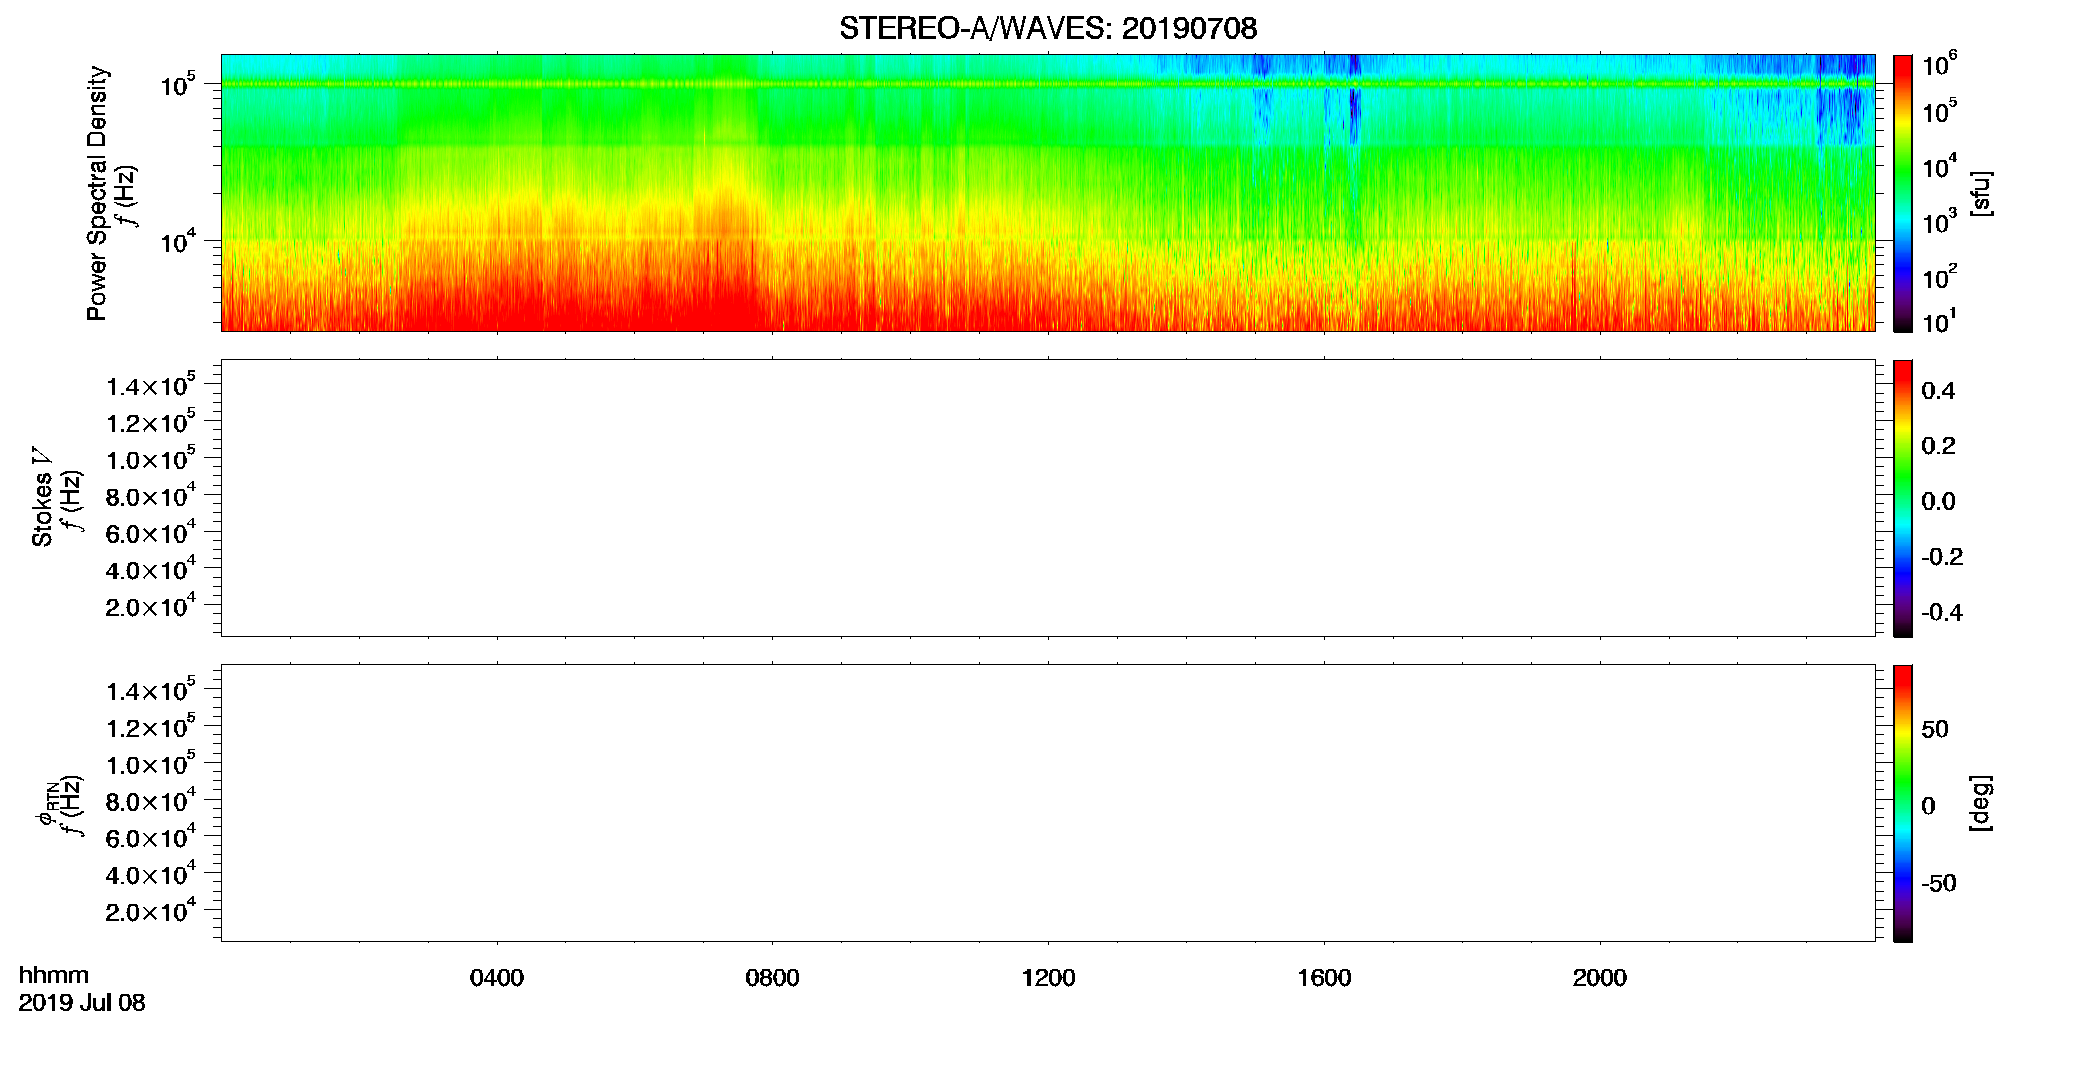Screen dimensions: 2096x1080
Task: Click the power spectral density spectrogram
Action: [x=1048, y=193]
